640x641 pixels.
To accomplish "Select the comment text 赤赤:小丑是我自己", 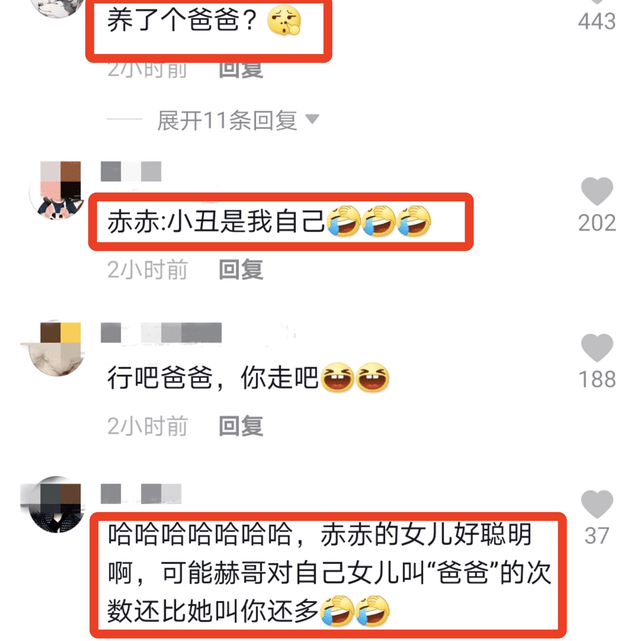I will pos(269,221).
